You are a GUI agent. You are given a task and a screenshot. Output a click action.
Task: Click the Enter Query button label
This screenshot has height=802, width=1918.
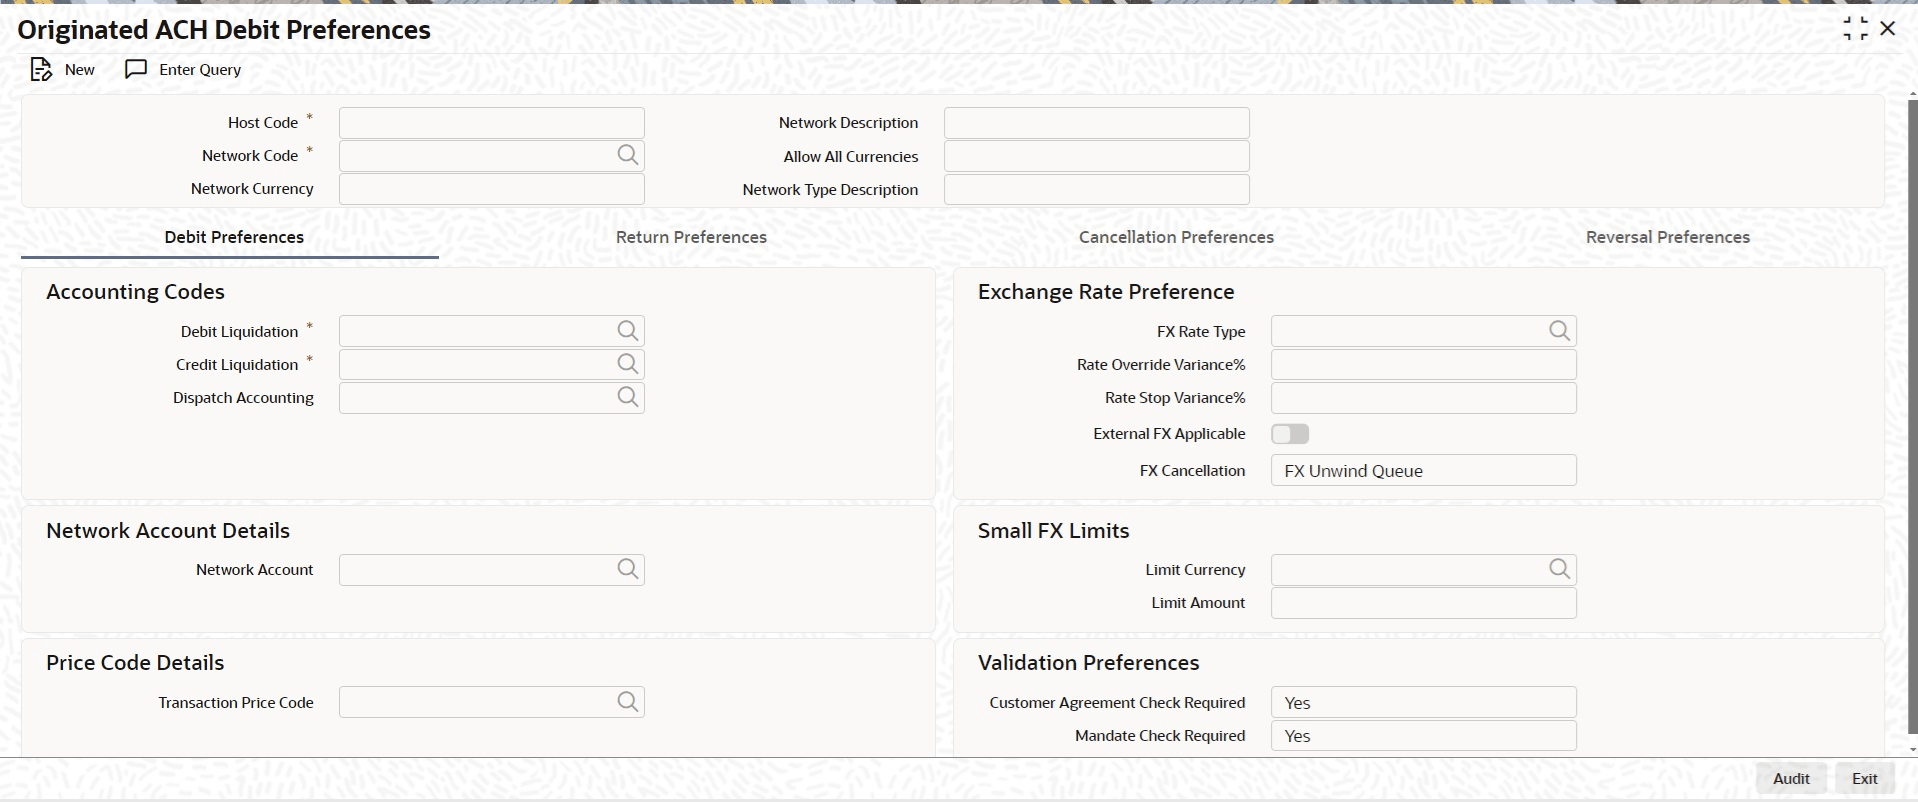[x=200, y=69]
